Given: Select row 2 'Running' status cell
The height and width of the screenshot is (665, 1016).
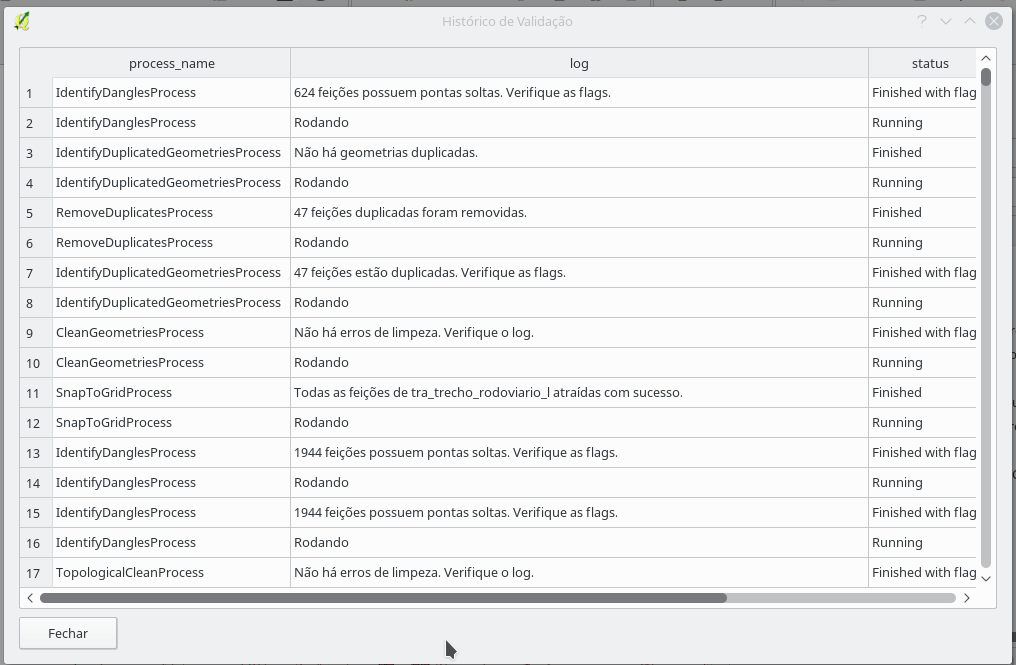Looking at the screenshot, I should pyautogui.click(x=923, y=122).
